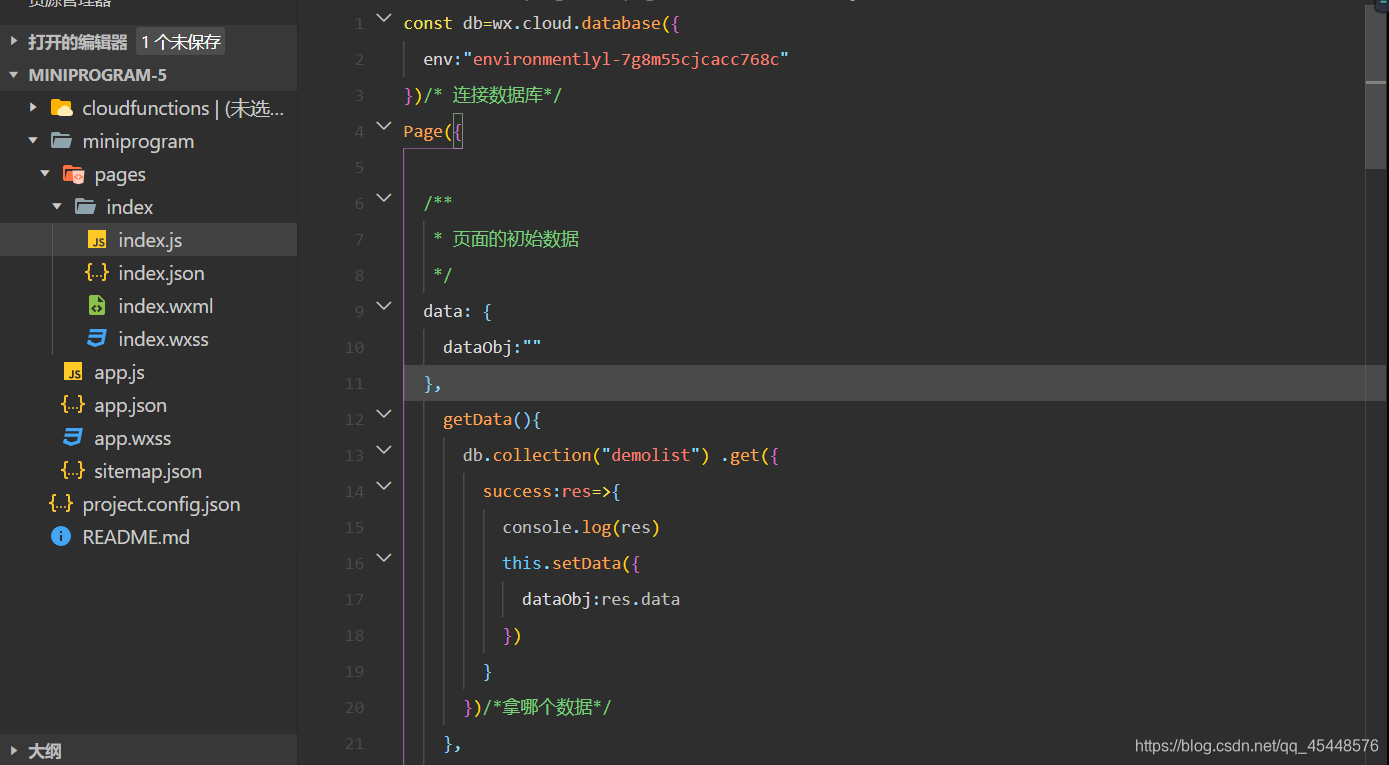Click the braces icon beside project.config.json
Screen dimensions: 1389x765
click(x=61, y=504)
